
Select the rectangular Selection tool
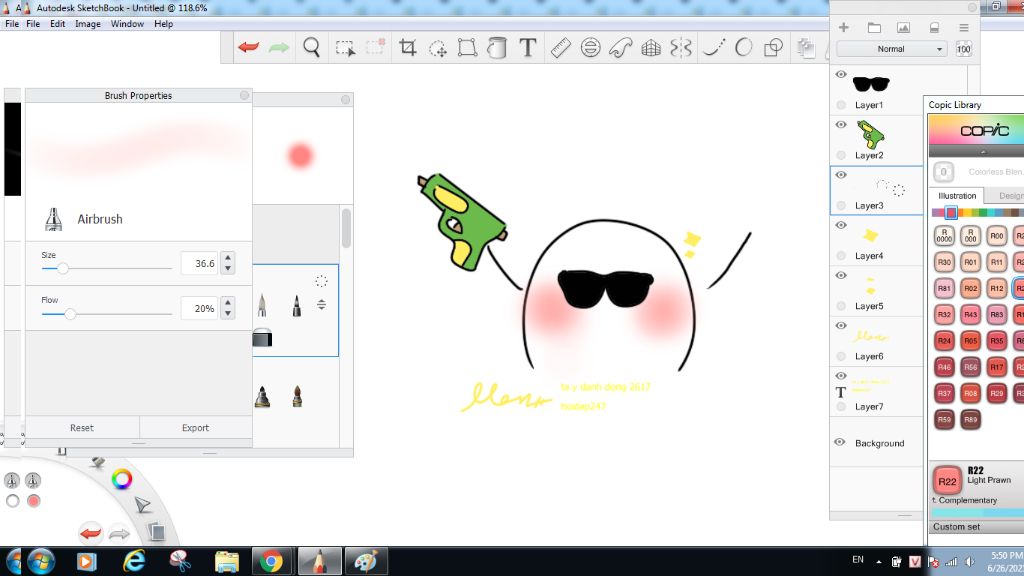pos(345,48)
